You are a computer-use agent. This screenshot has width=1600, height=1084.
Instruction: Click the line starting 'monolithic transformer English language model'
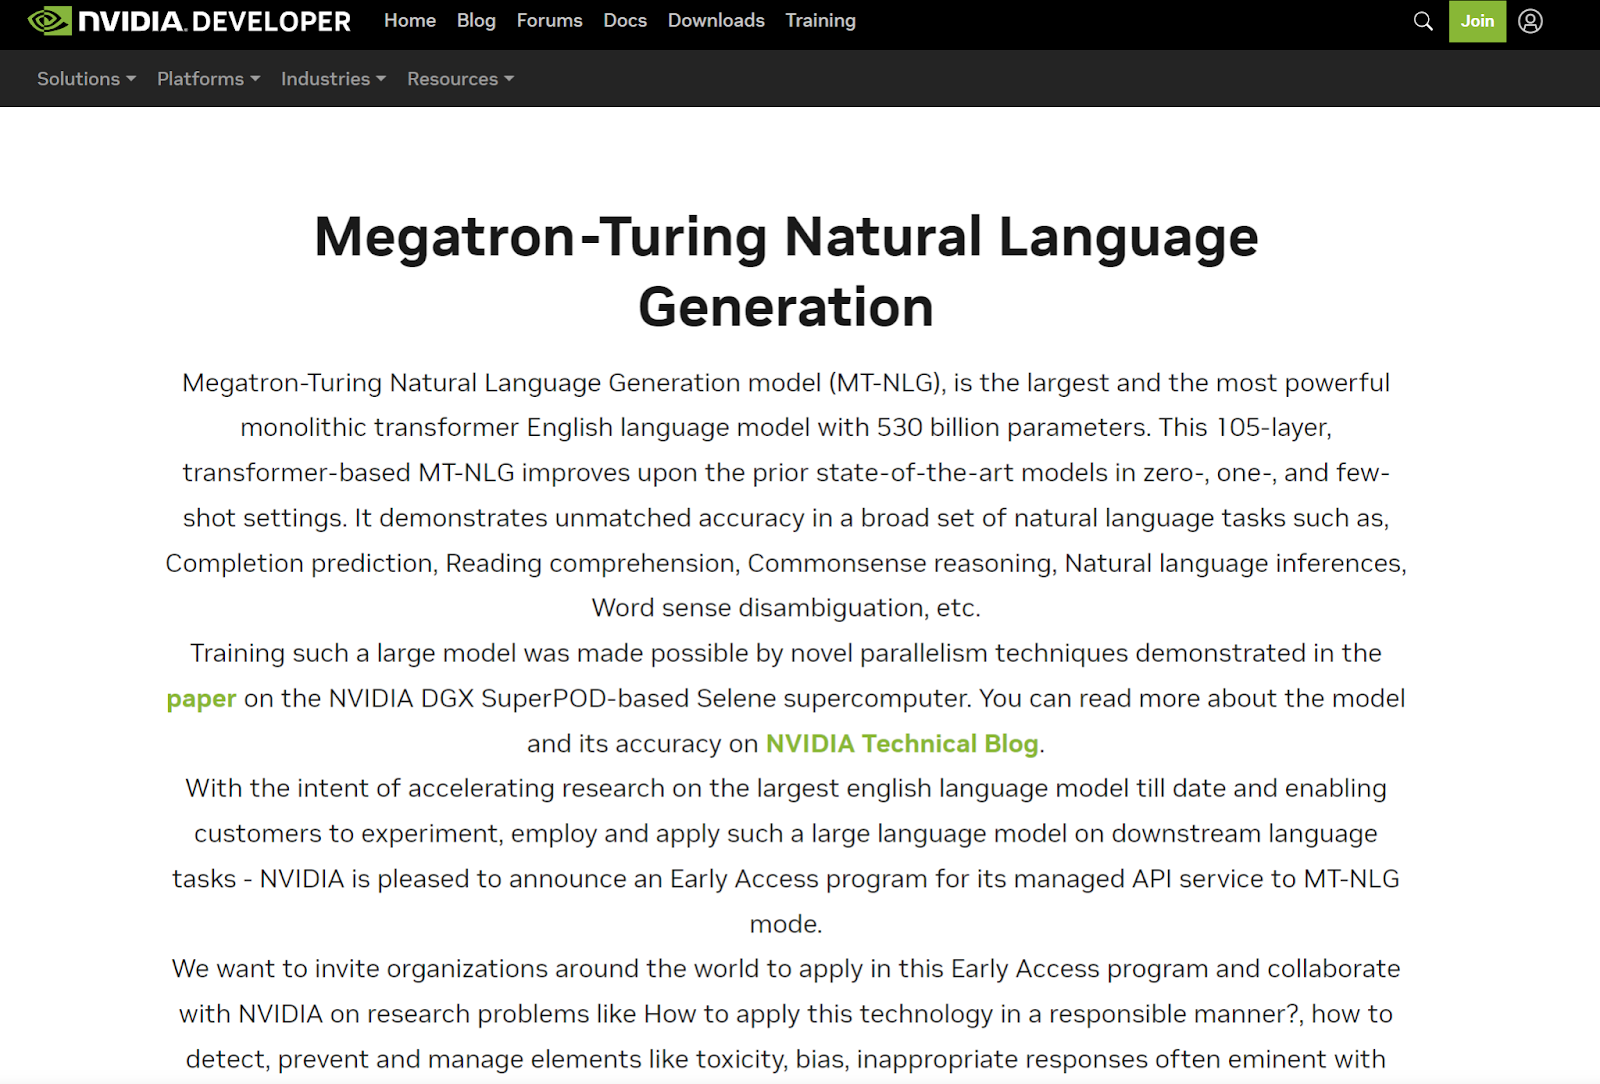(x=786, y=428)
